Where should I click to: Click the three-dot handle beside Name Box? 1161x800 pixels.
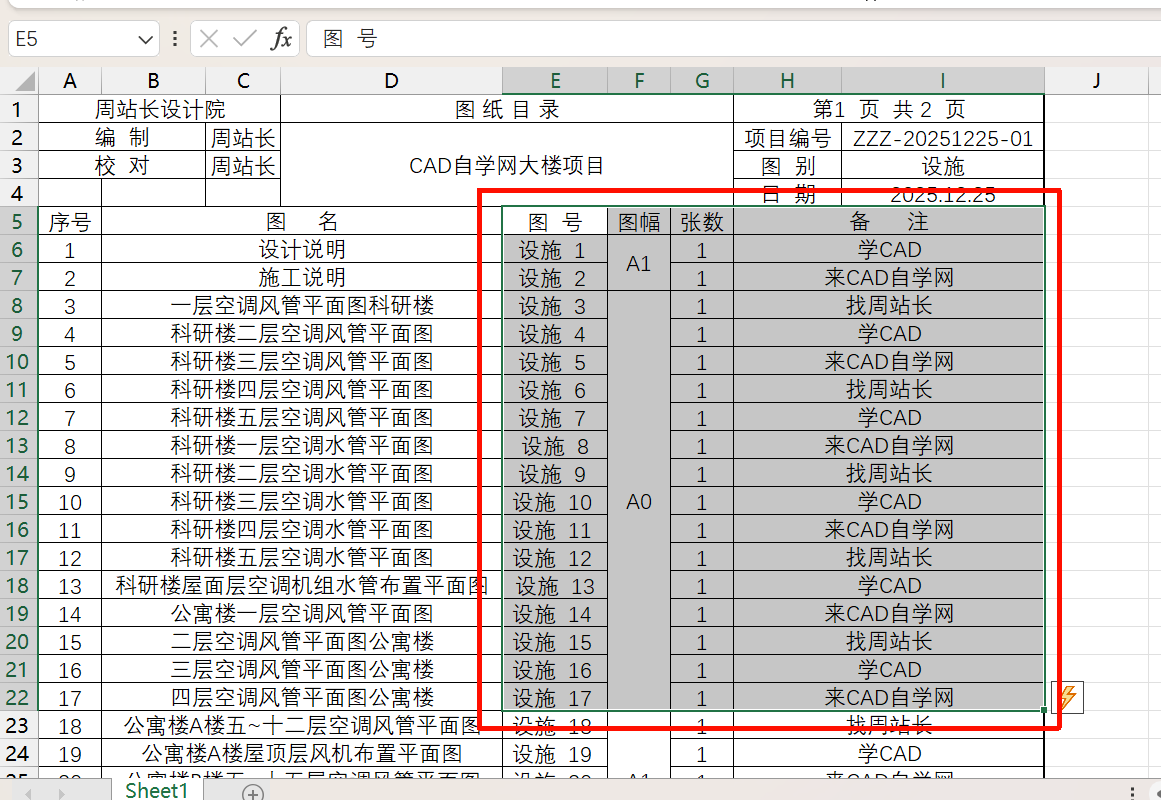[x=175, y=39]
